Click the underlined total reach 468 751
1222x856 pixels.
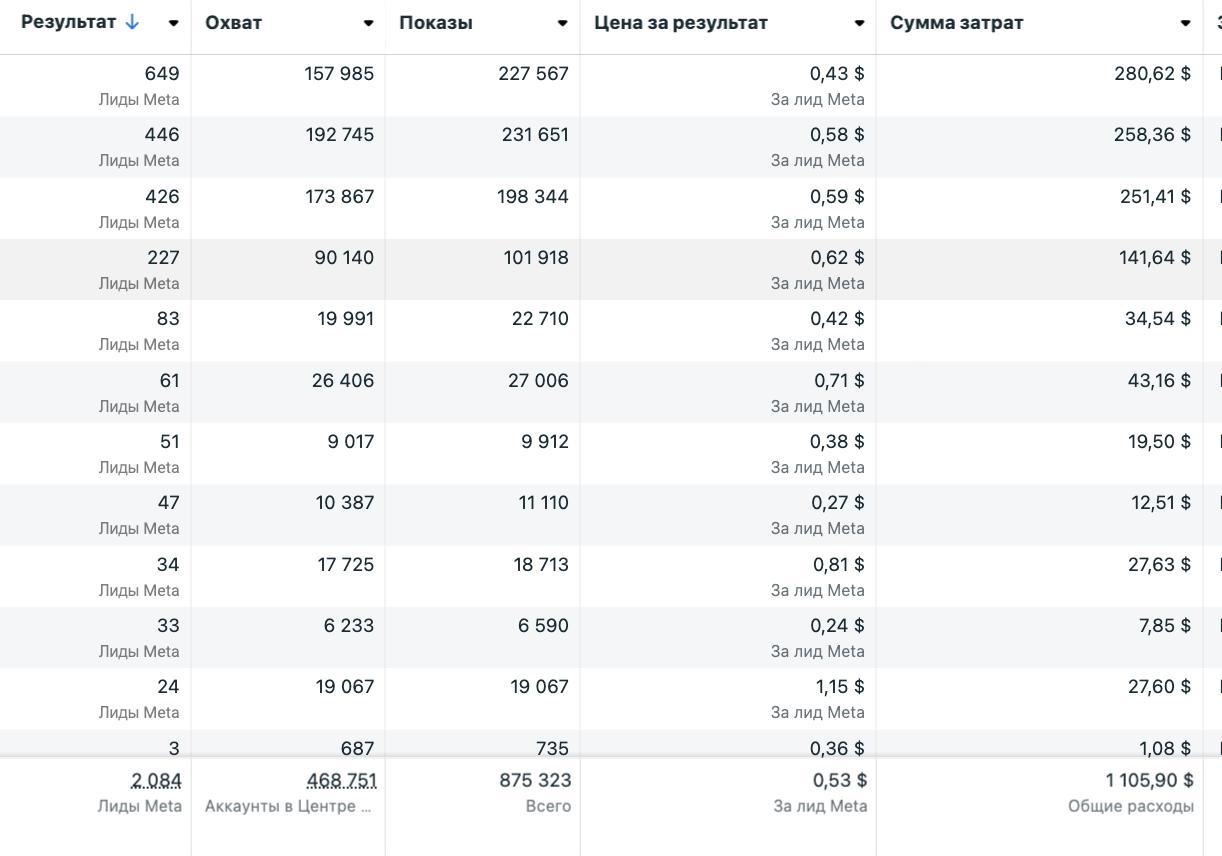pyautogui.click(x=342, y=780)
